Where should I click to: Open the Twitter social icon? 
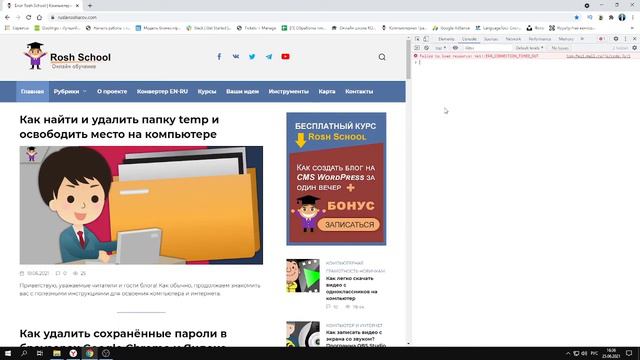click(x=252, y=57)
